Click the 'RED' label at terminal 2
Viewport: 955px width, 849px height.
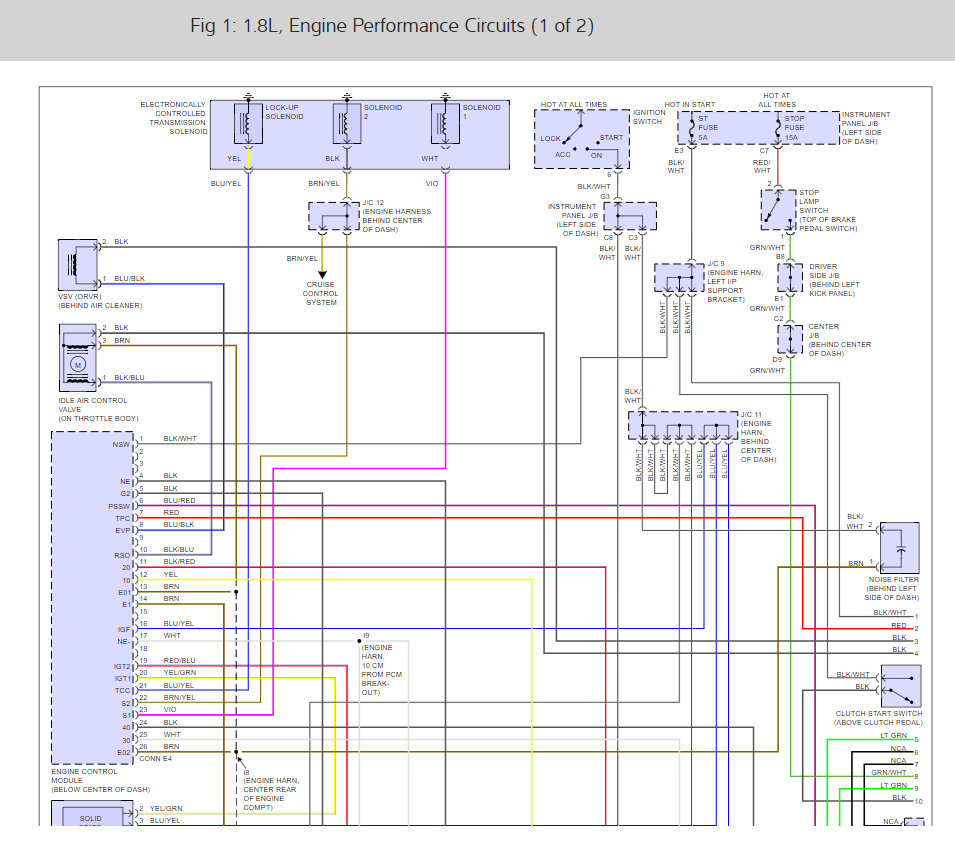pos(899,625)
